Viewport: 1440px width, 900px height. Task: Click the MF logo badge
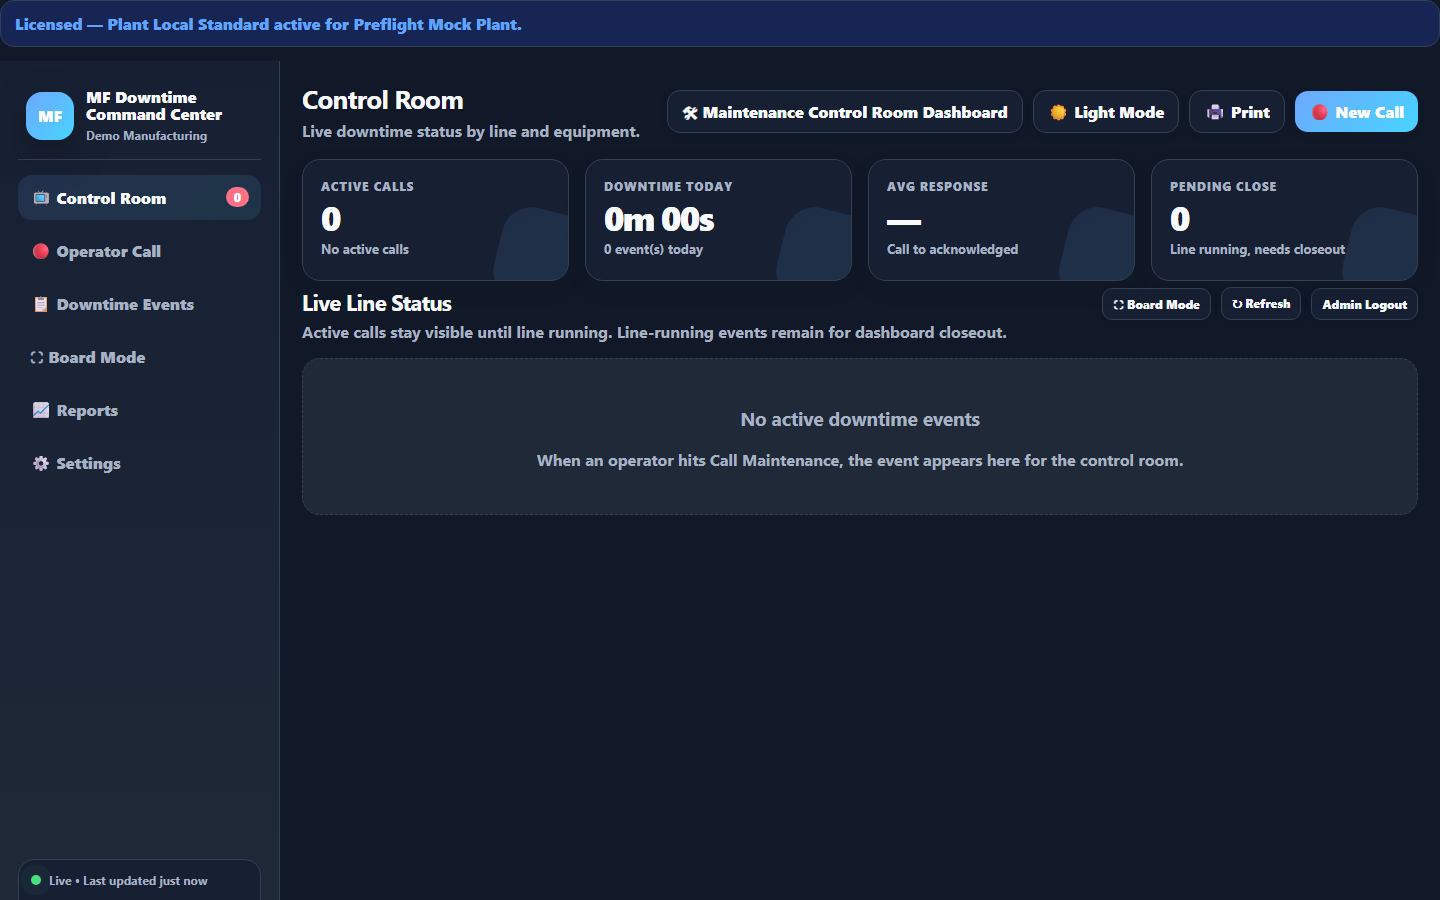pos(50,116)
